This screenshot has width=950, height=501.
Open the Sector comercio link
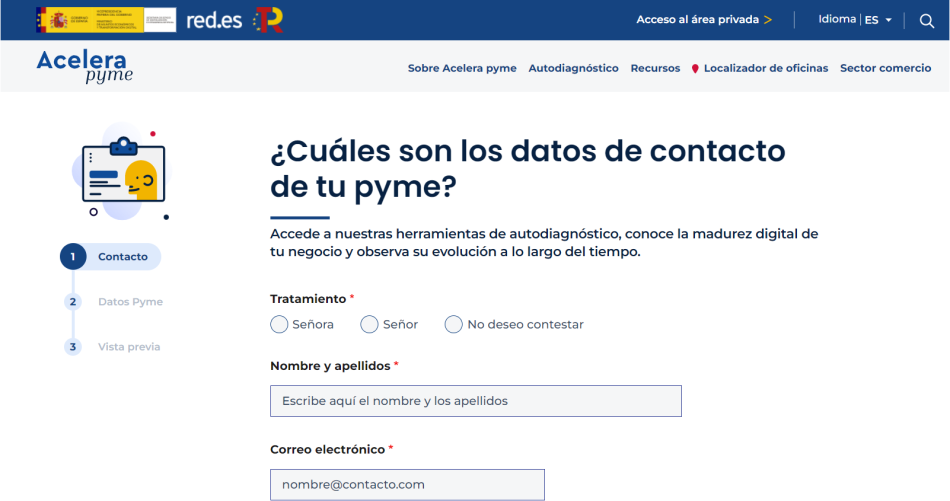pyautogui.click(x=885, y=68)
